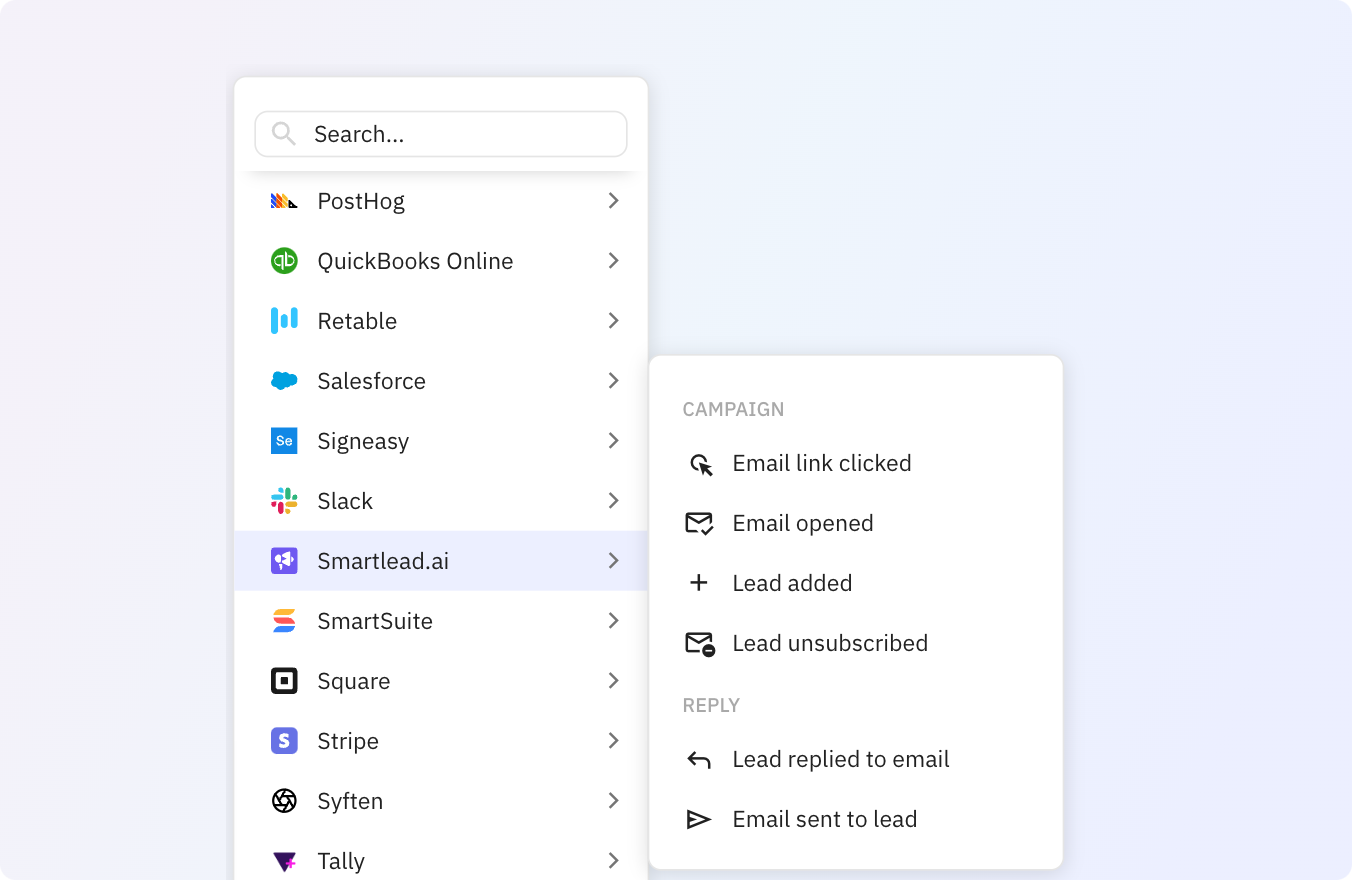This screenshot has width=1352, height=880.
Task: Expand the Signeasy chevron arrow
Action: (x=613, y=441)
